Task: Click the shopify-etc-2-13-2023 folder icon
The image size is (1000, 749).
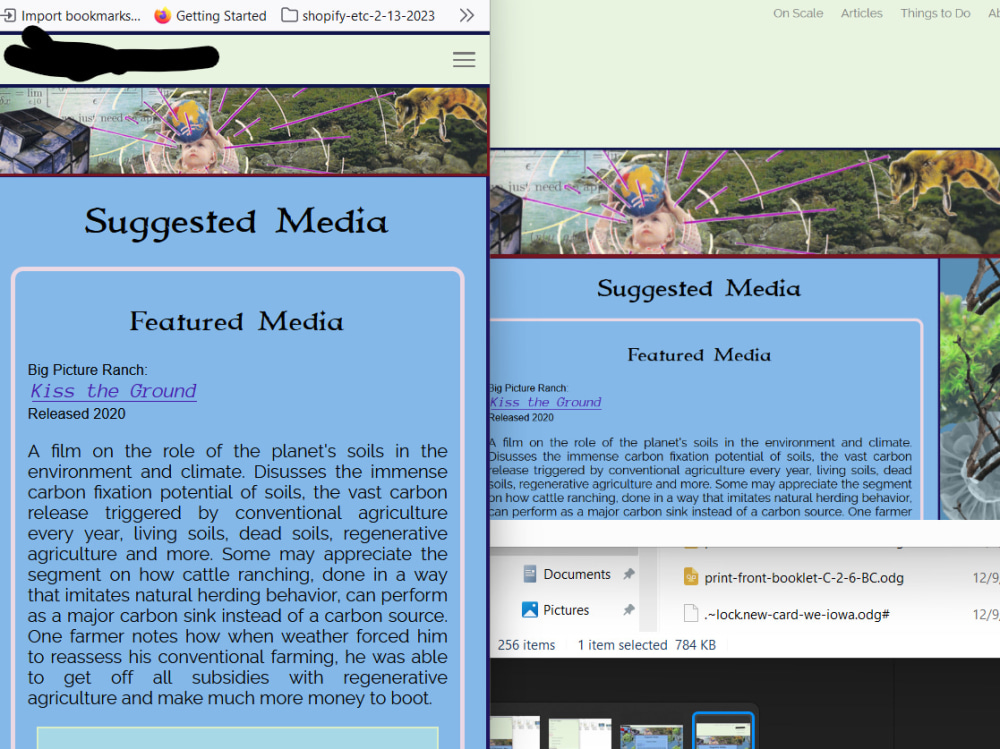Action: tap(290, 15)
